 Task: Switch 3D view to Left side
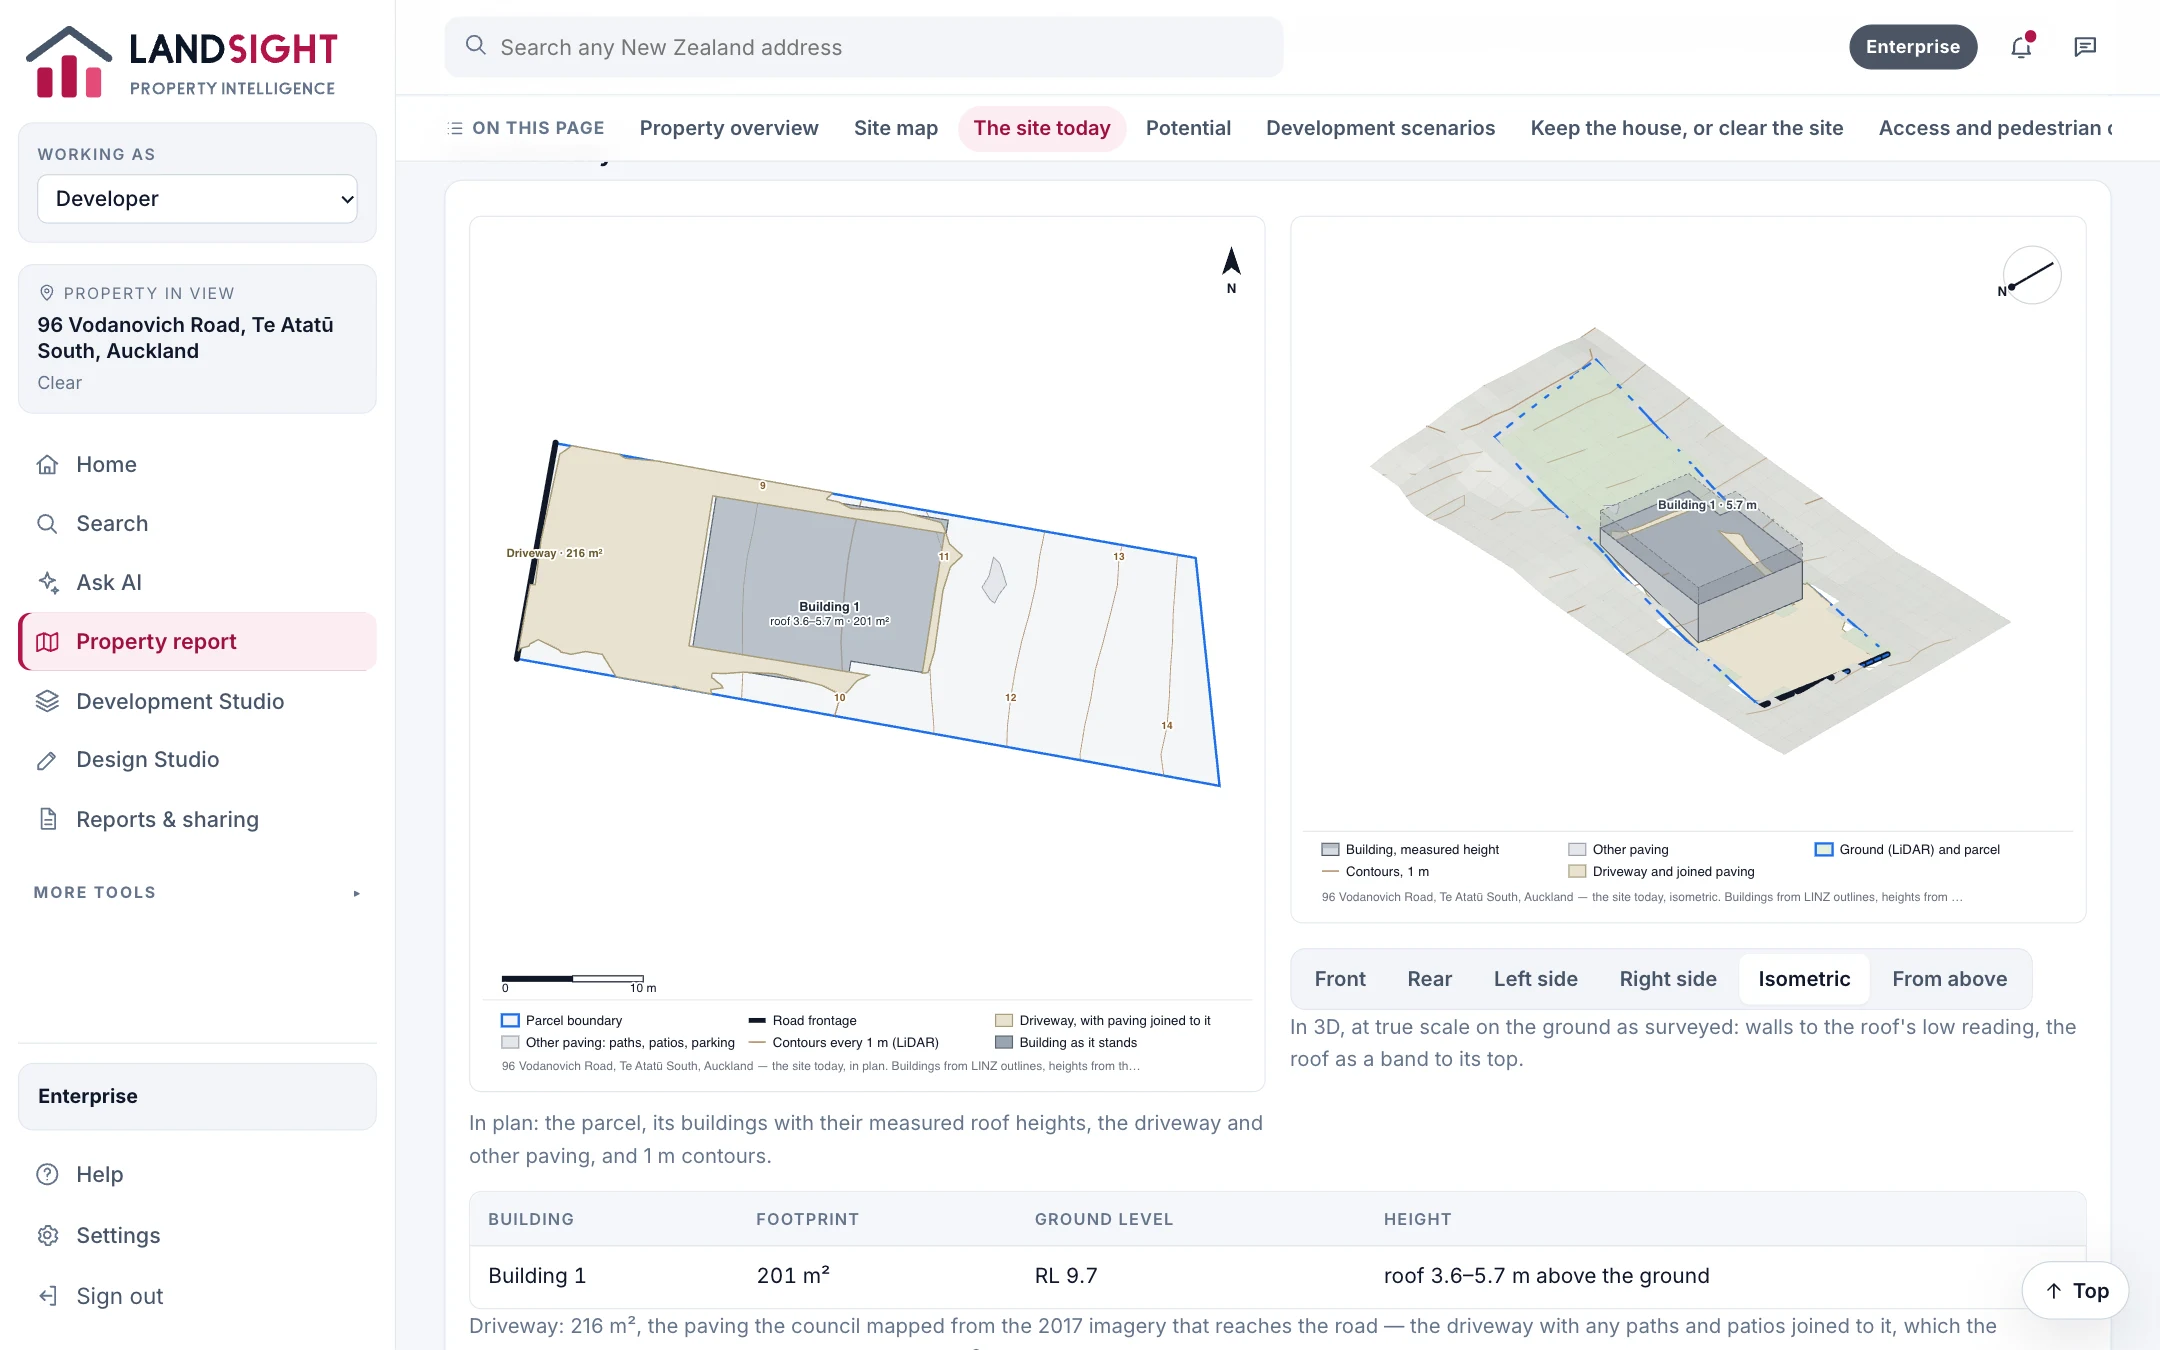1535,979
